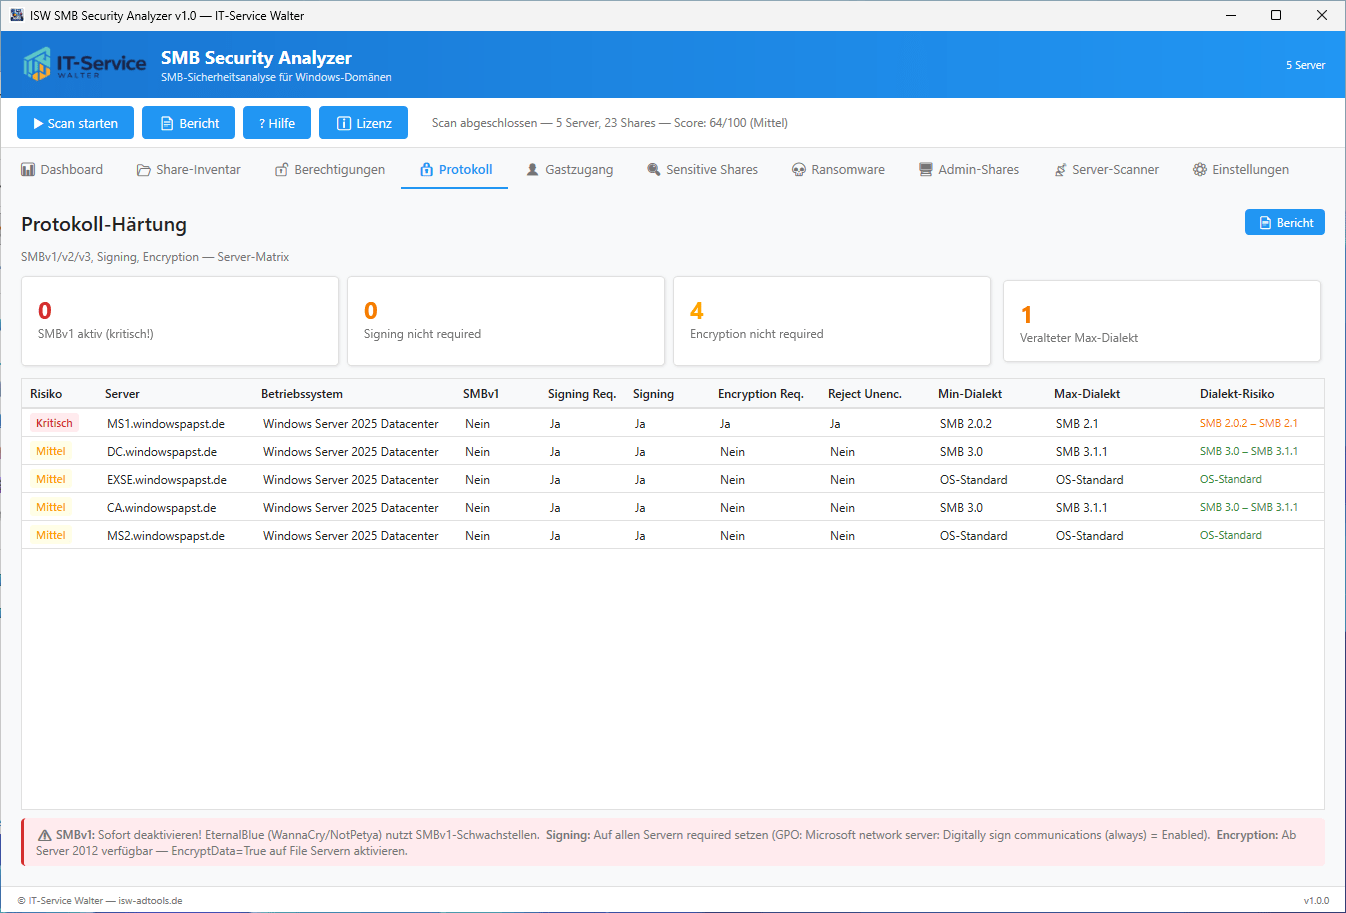This screenshot has height=913, width=1346.
Task: Open the Server-Scanner tab
Action: [1106, 170]
